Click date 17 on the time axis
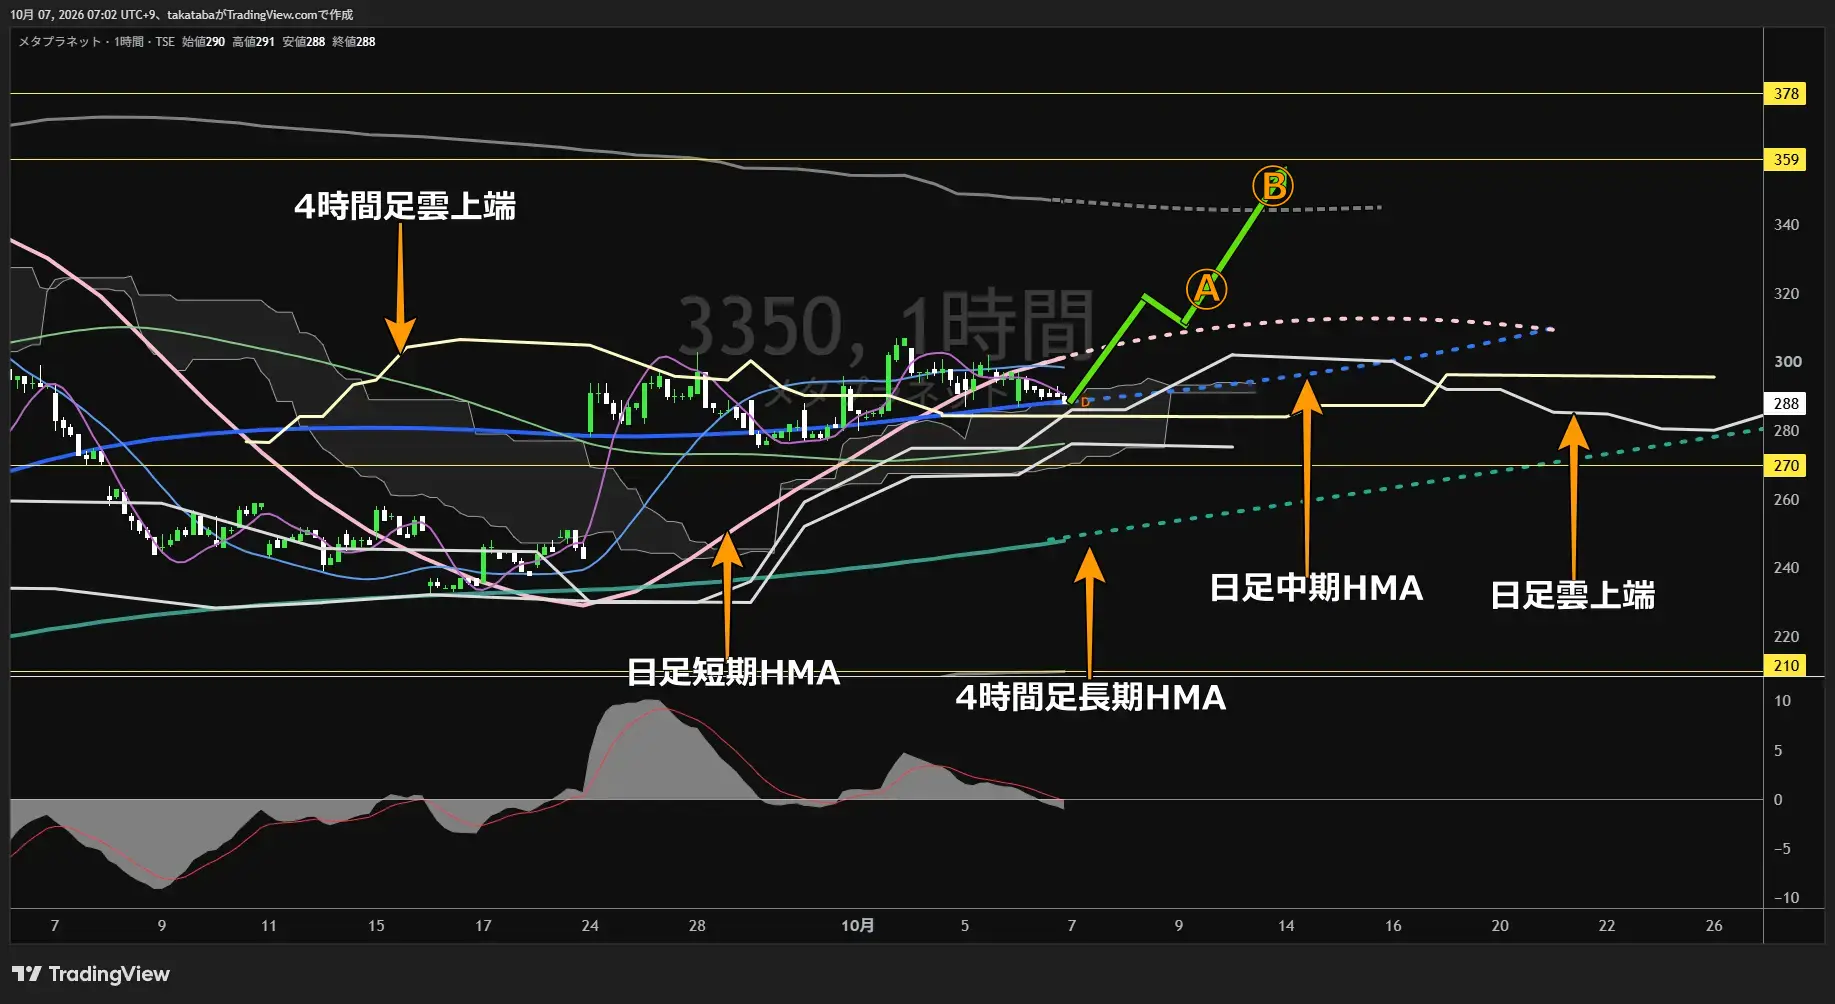This screenshot has height=1004, width=1835. click(483, 926)
